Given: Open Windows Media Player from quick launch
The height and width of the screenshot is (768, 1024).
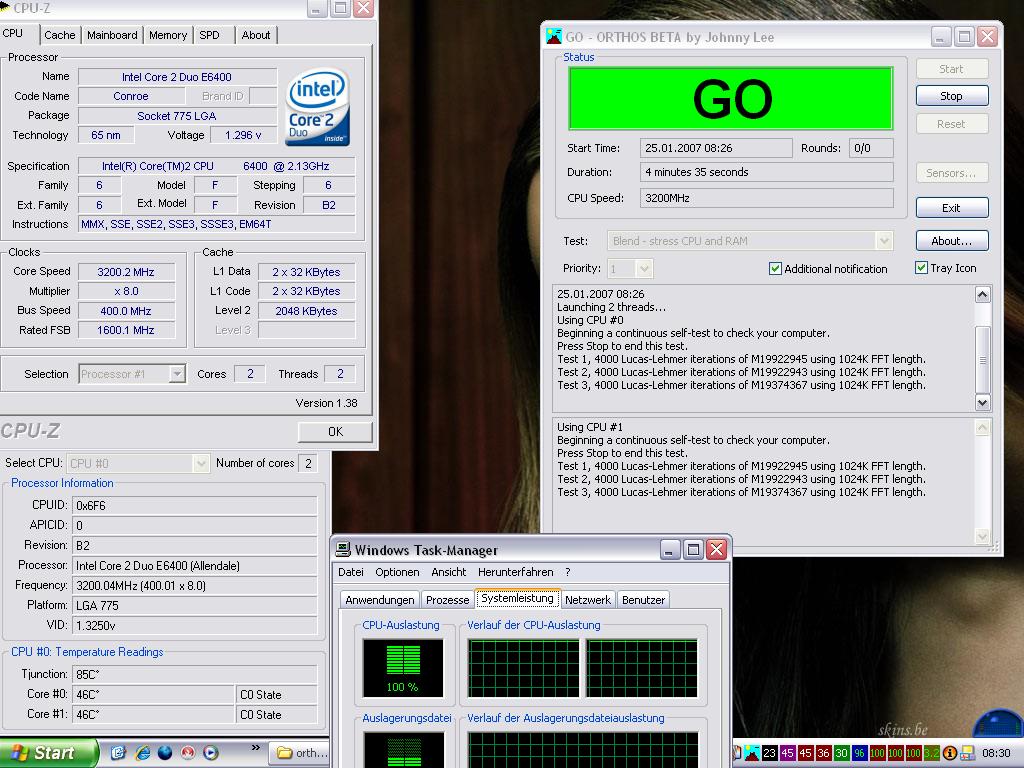Looking at the screenshot, I should [x=210, y=753].
